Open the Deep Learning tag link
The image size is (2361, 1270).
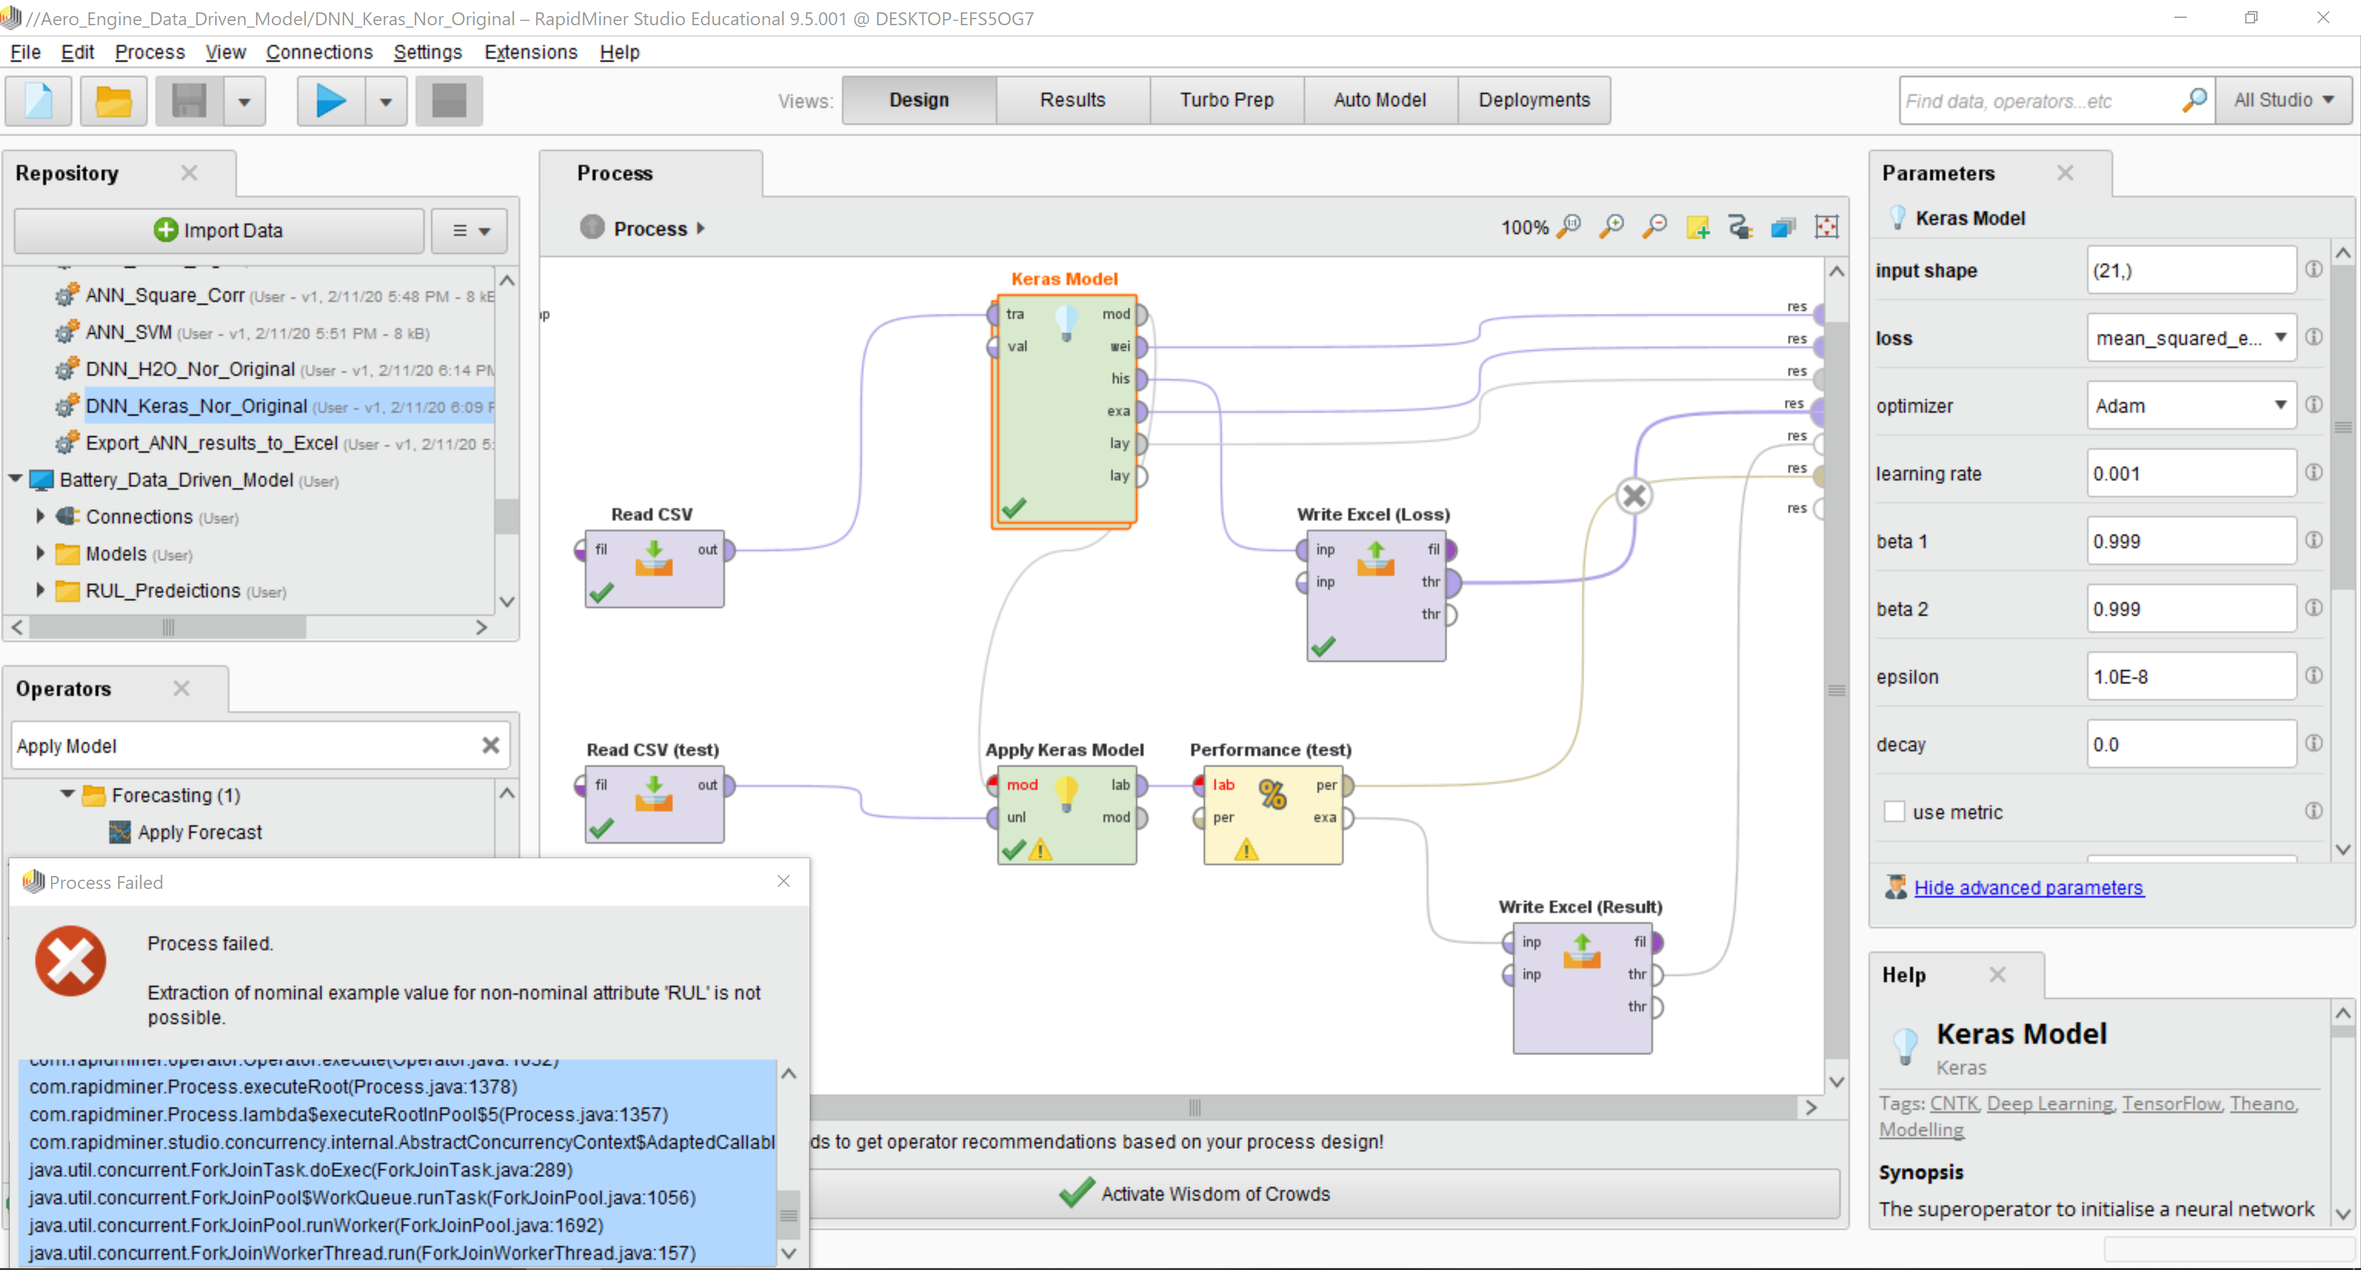pos(2050,1104)
